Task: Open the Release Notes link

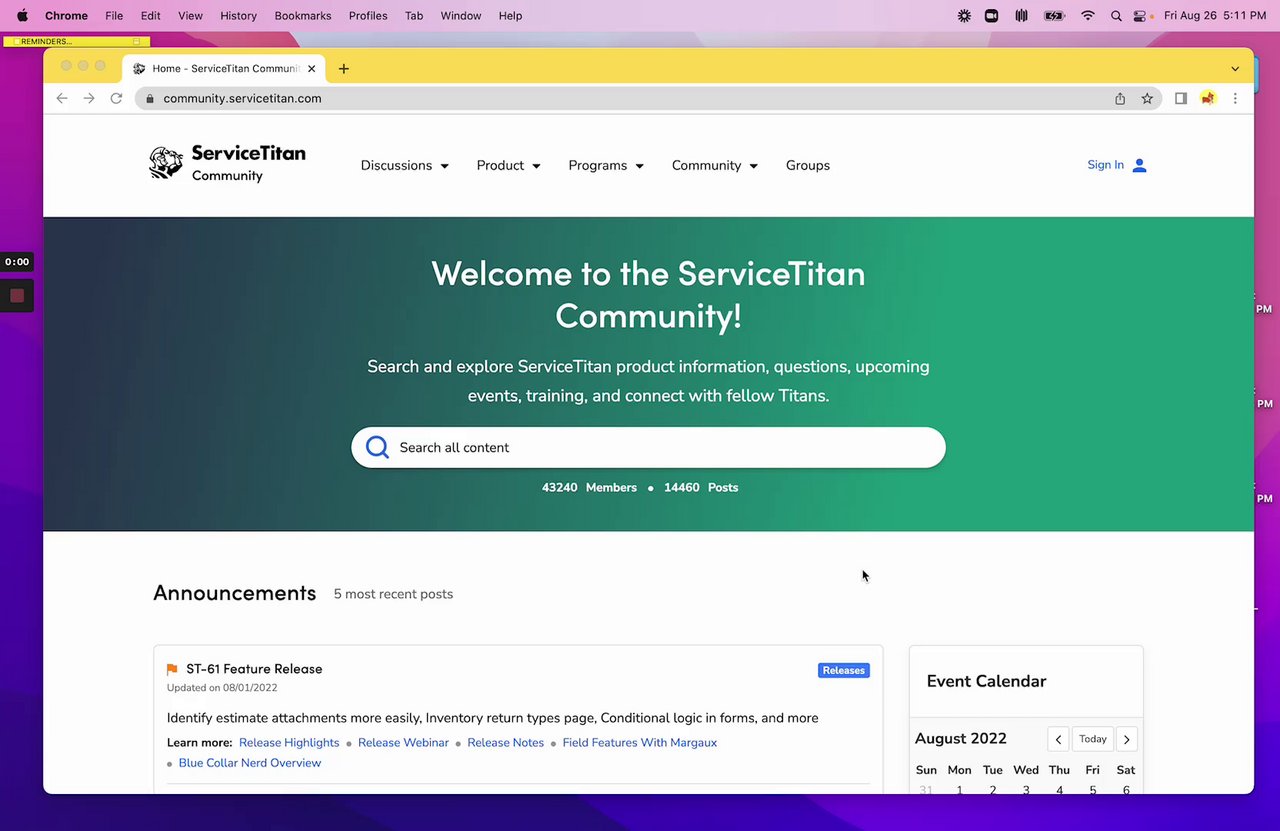Action: point(506,743)
